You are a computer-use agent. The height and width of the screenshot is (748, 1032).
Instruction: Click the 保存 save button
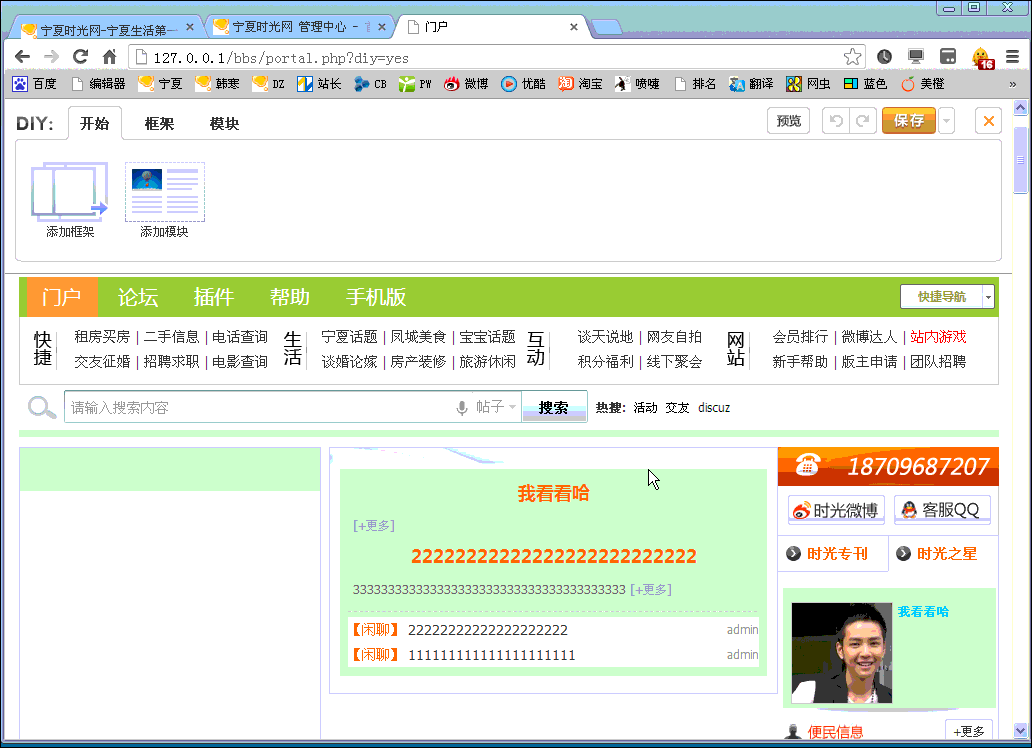click(x=909, y=120)
